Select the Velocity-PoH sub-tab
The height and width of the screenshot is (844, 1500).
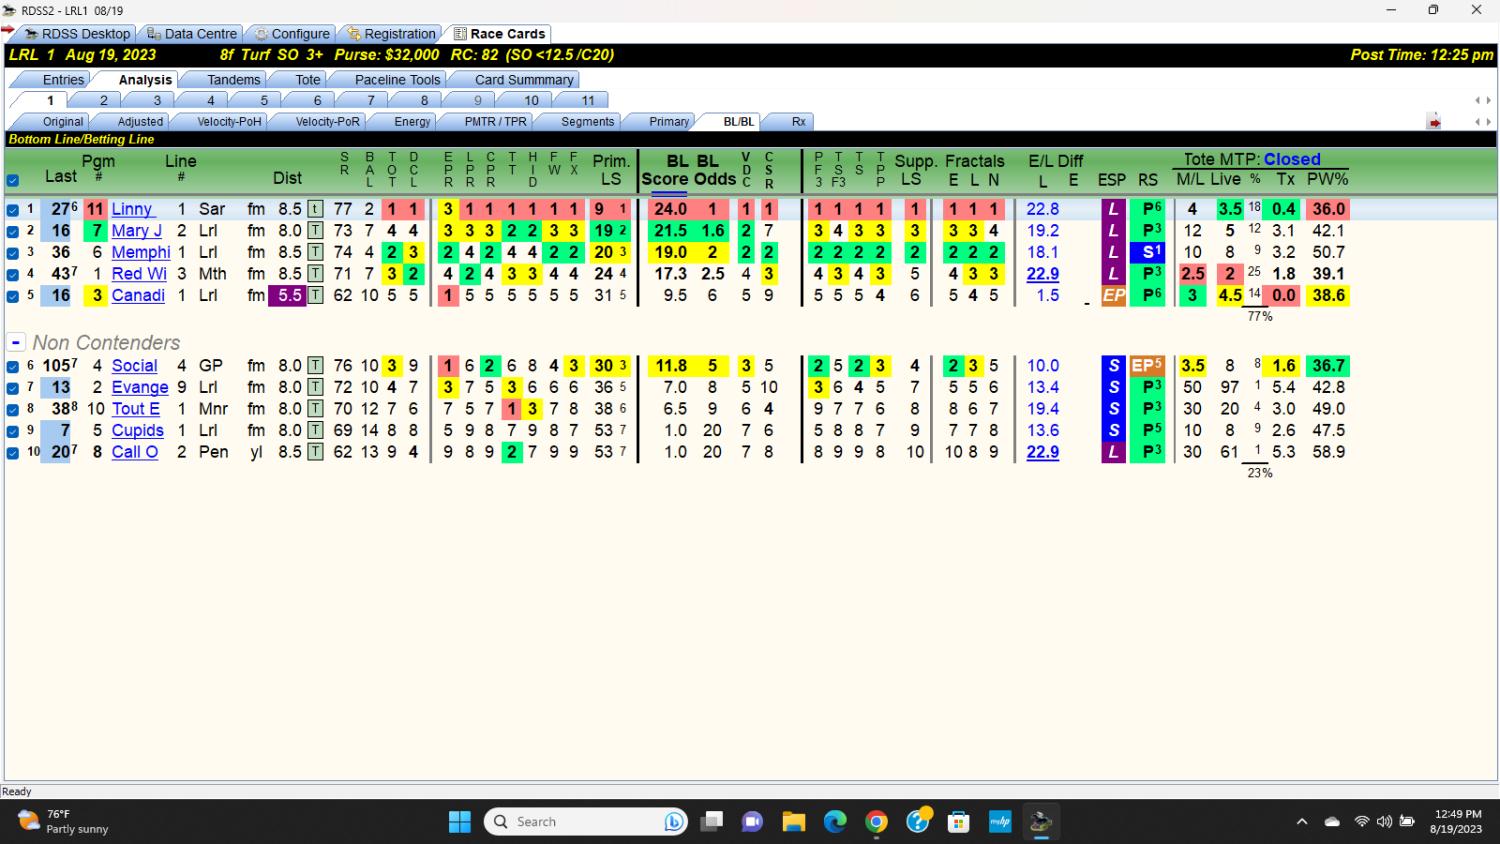tap(229, 122)
